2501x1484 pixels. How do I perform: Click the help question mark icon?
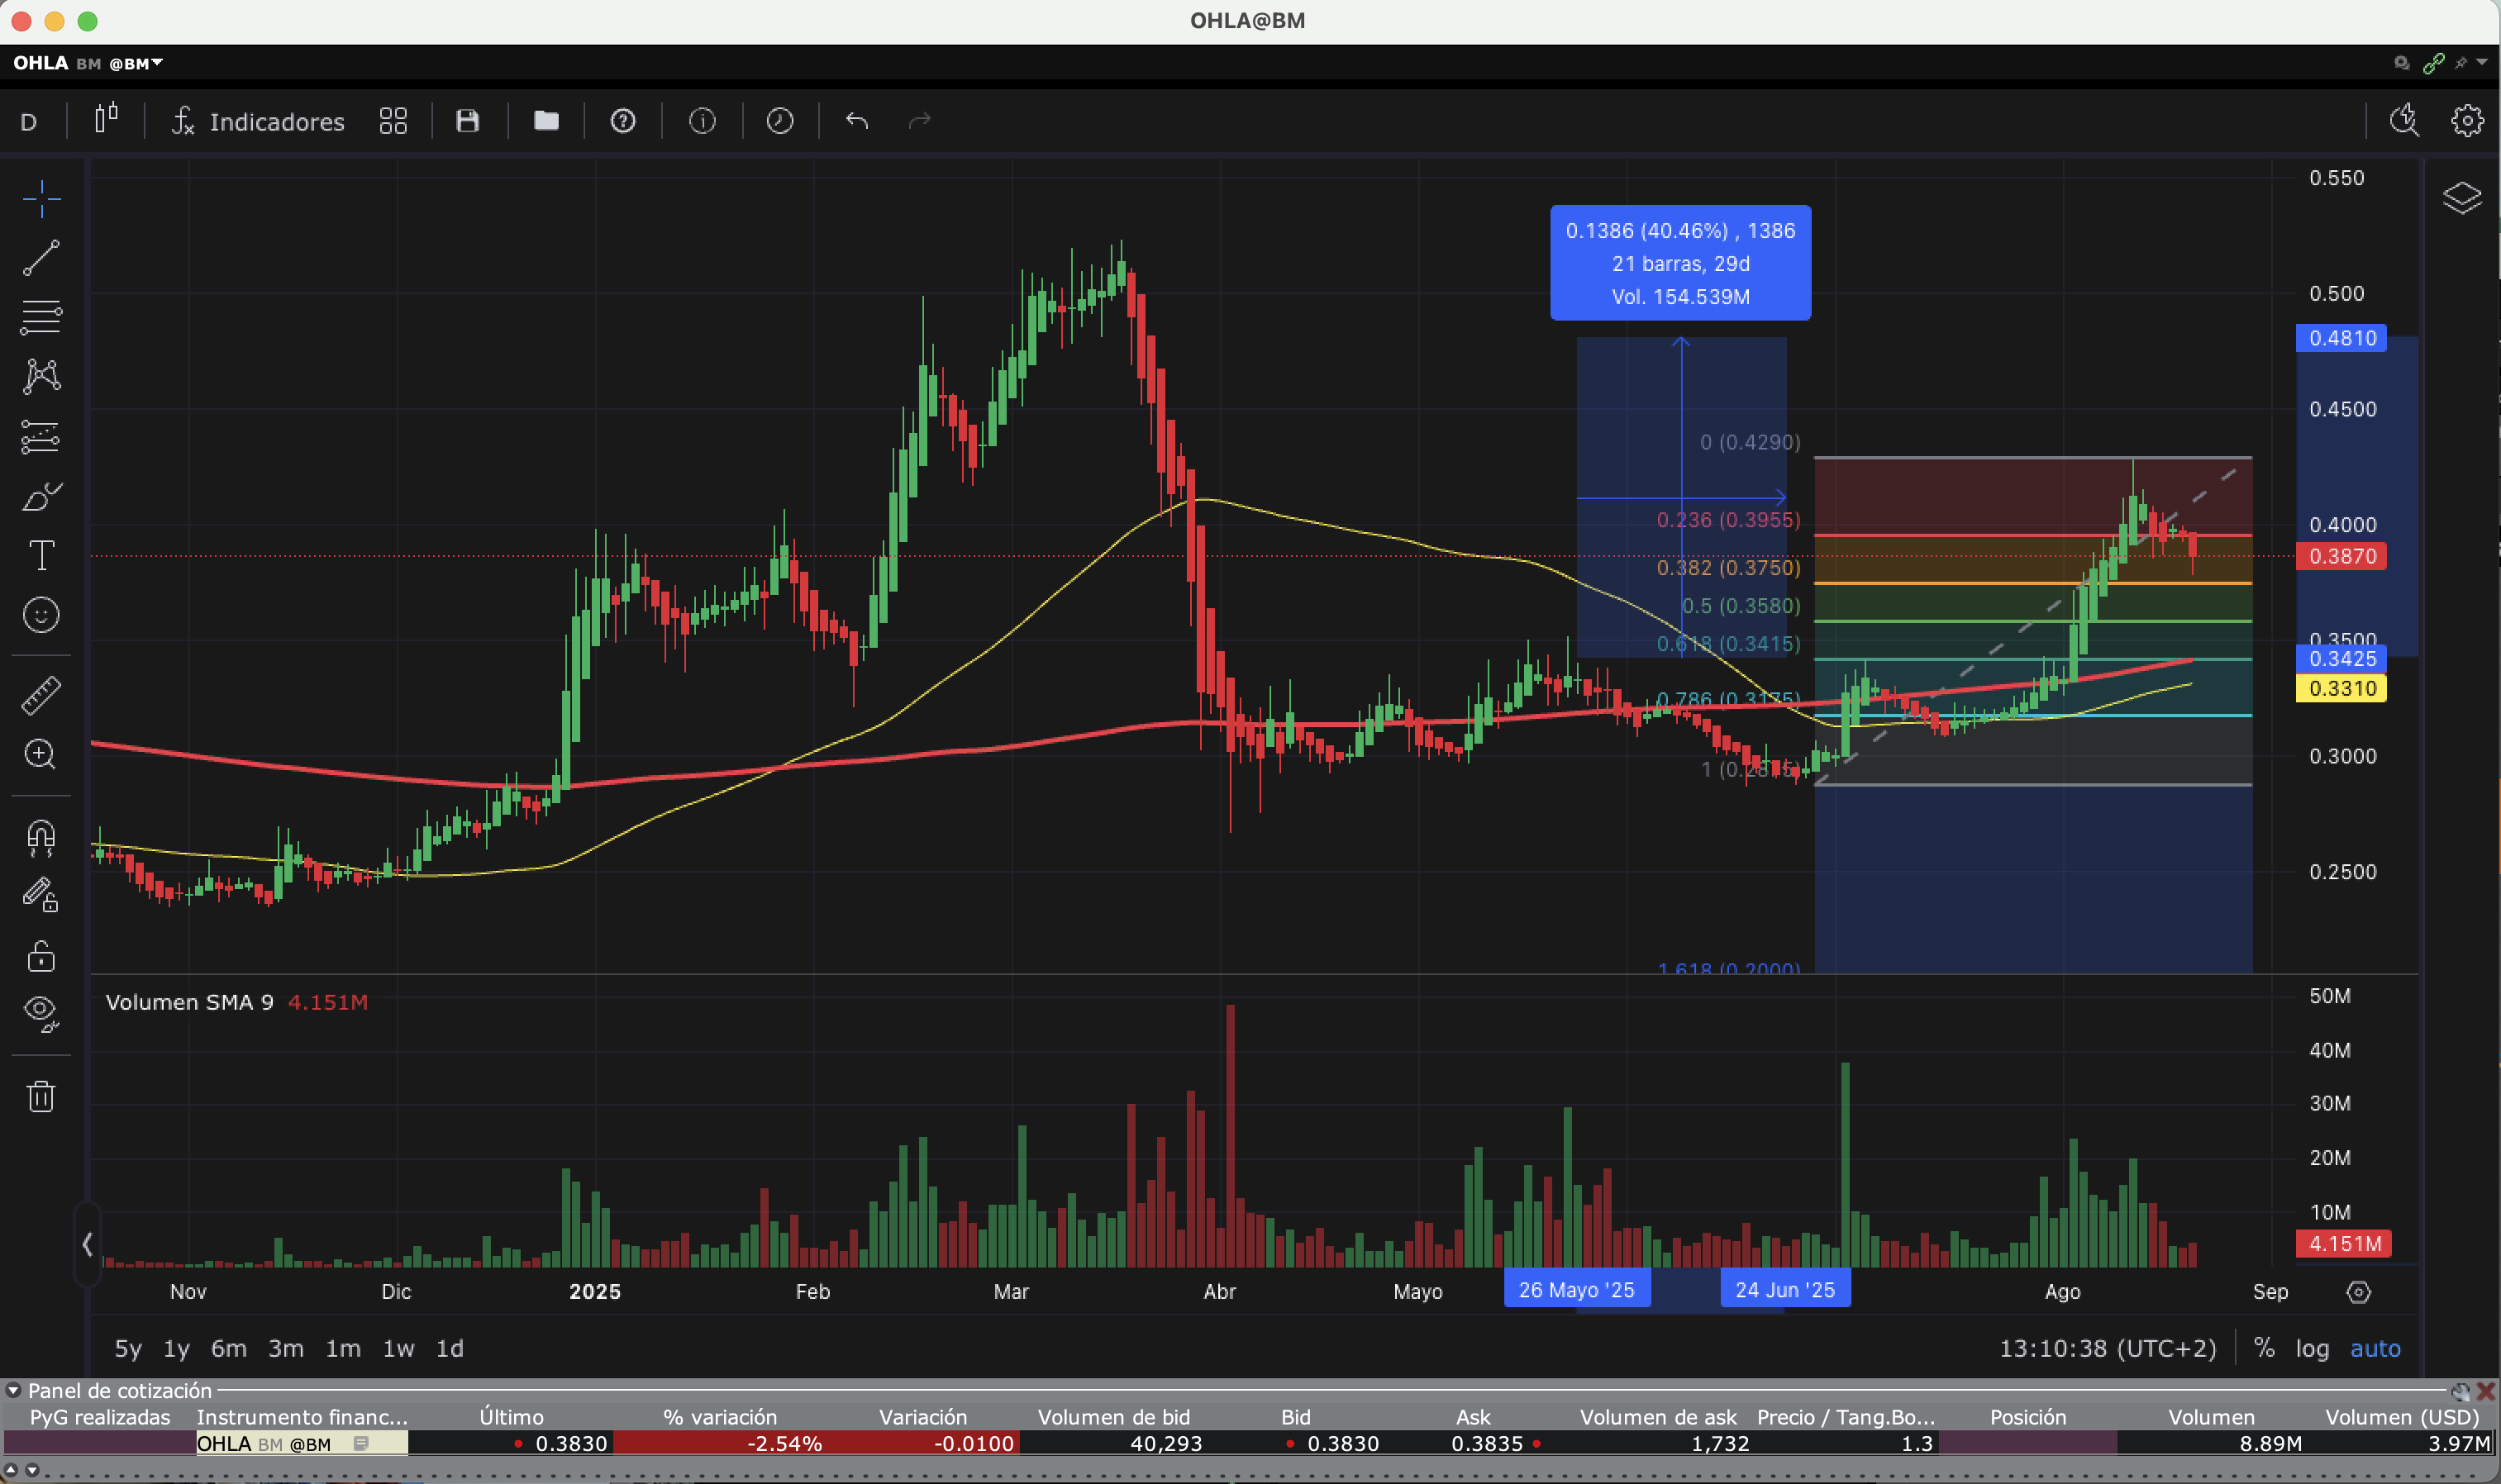623,121
